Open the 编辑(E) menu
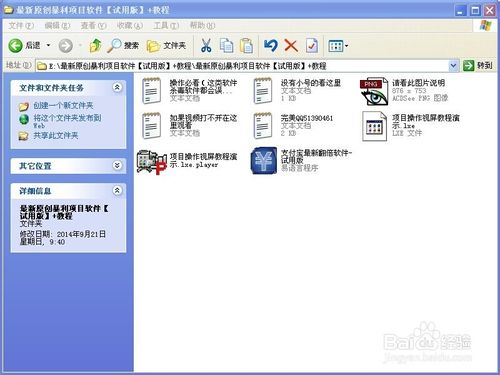This screenshot has height=375, width=500. click(x=57, y=25)
